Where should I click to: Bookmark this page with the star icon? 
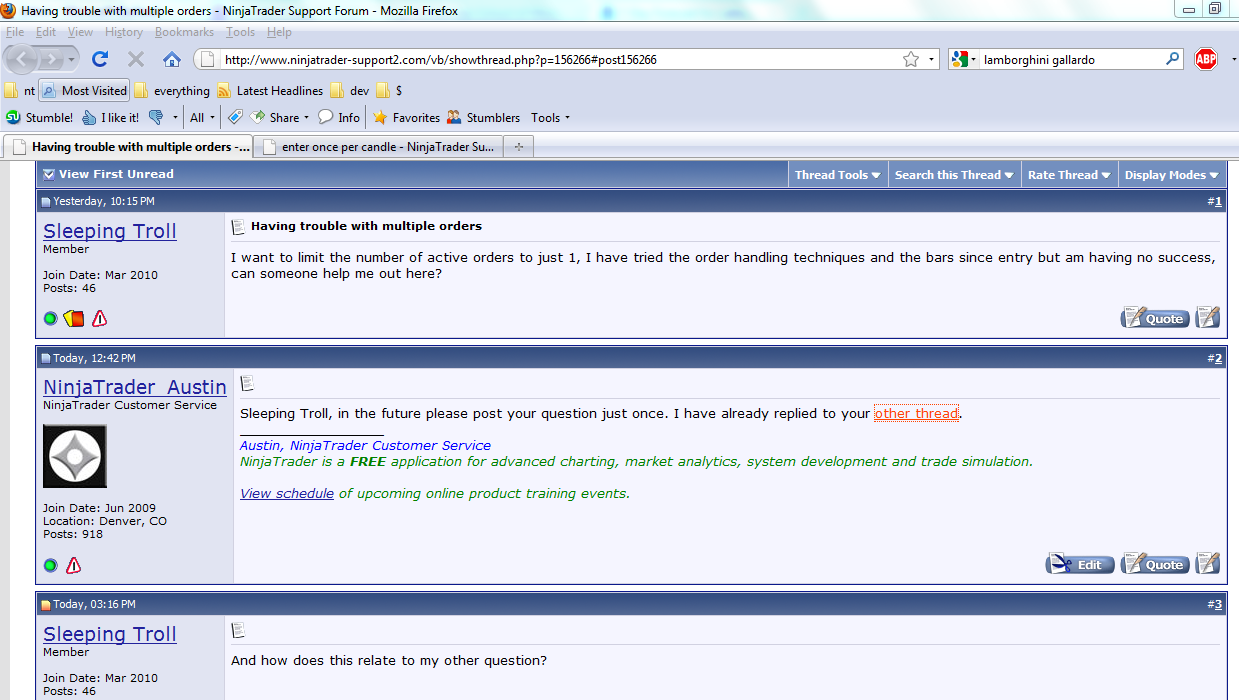(911, 59)
